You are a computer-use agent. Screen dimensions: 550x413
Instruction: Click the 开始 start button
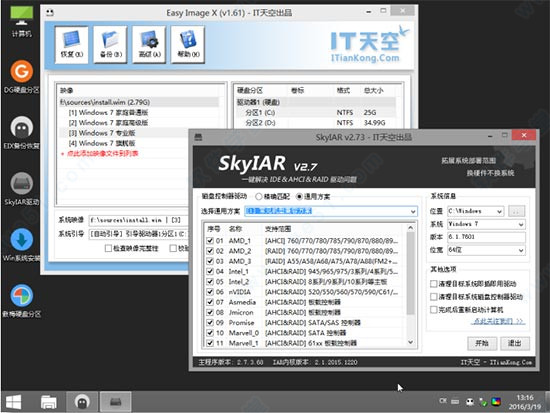pyautogui.click(x=482, y=343)
